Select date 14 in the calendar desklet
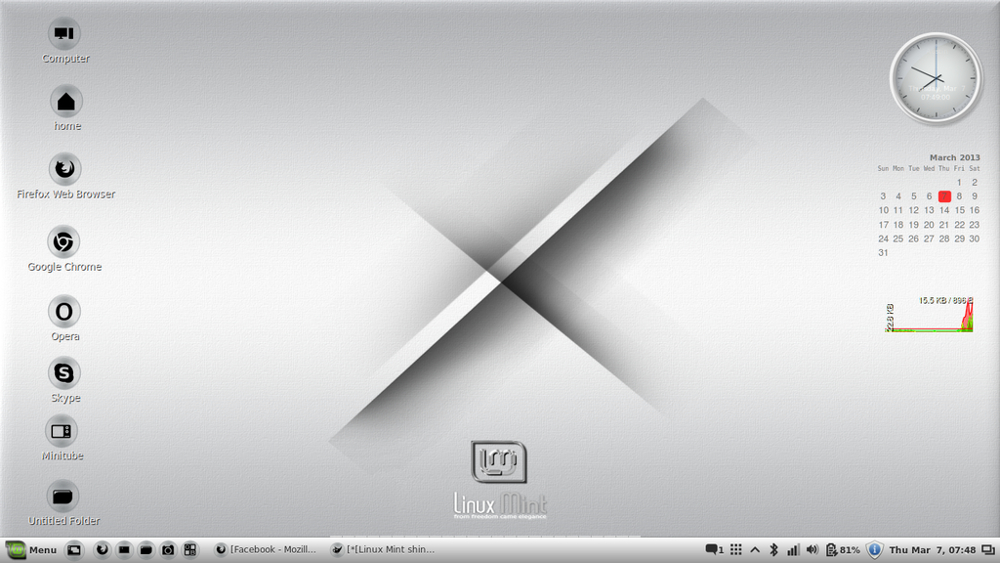 (945, 210)
